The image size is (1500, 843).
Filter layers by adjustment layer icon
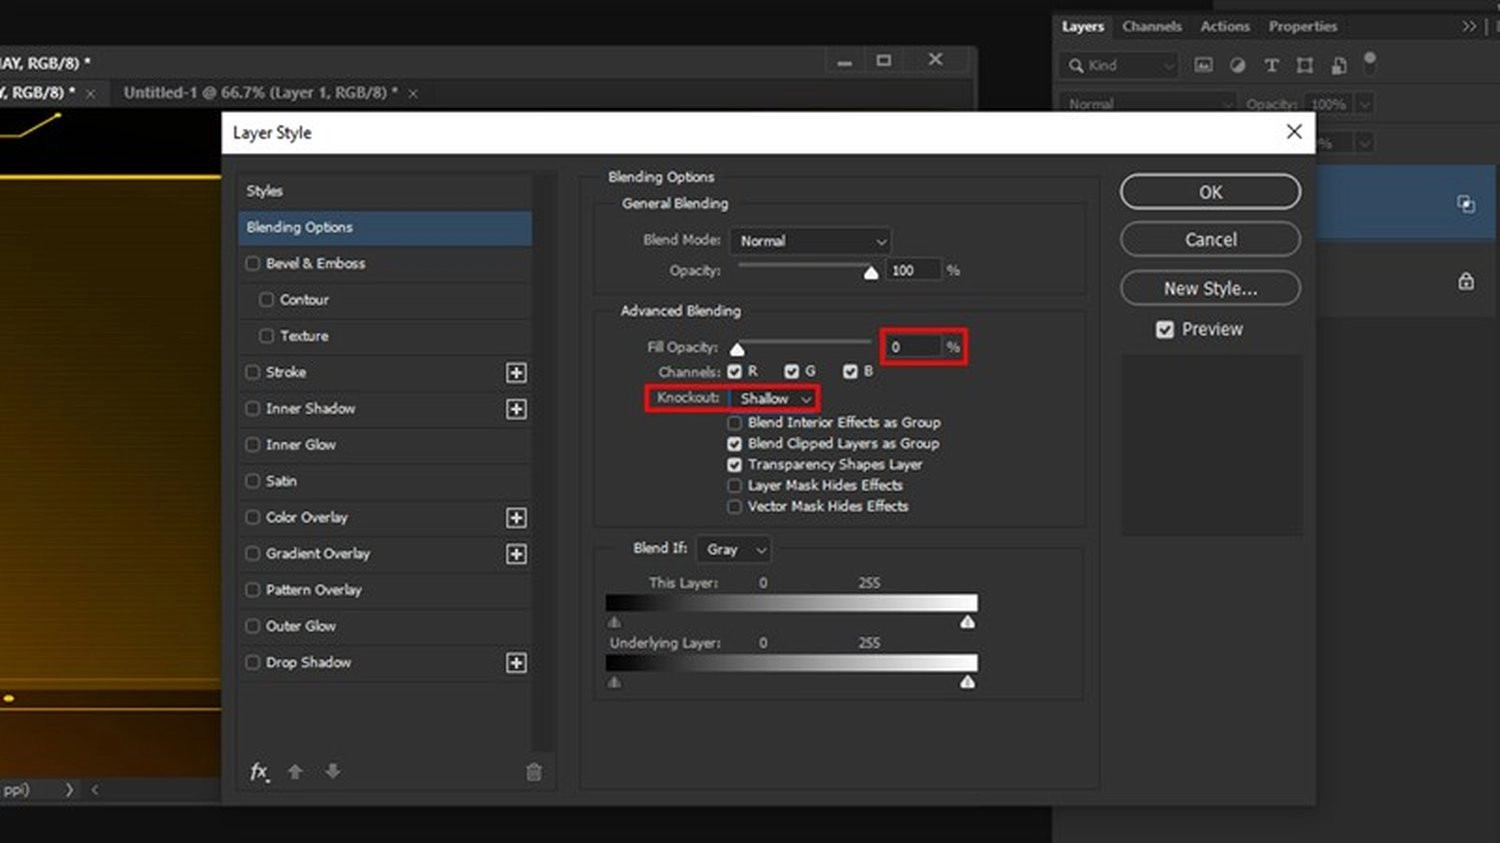click(x=1238, y=65)
